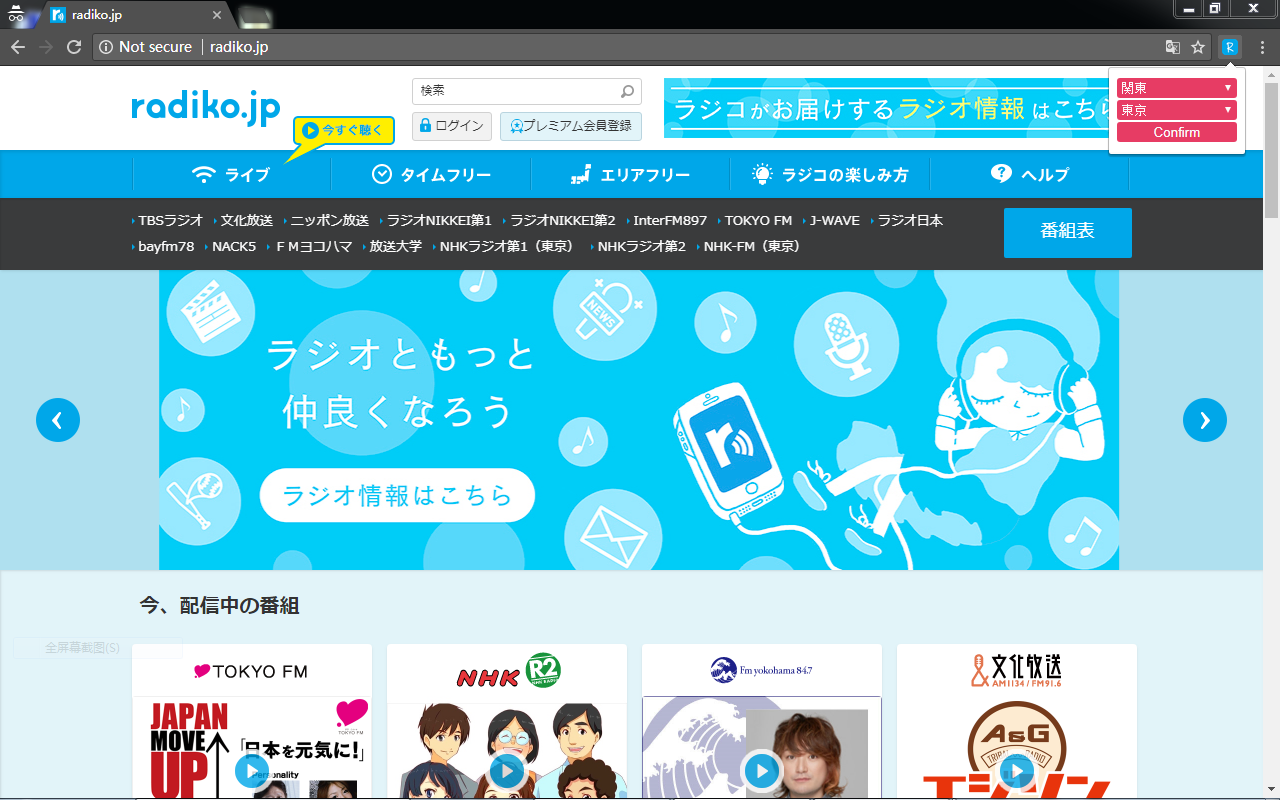
Task: Select bayfm78 station link
Action: (x=166, y=246)
